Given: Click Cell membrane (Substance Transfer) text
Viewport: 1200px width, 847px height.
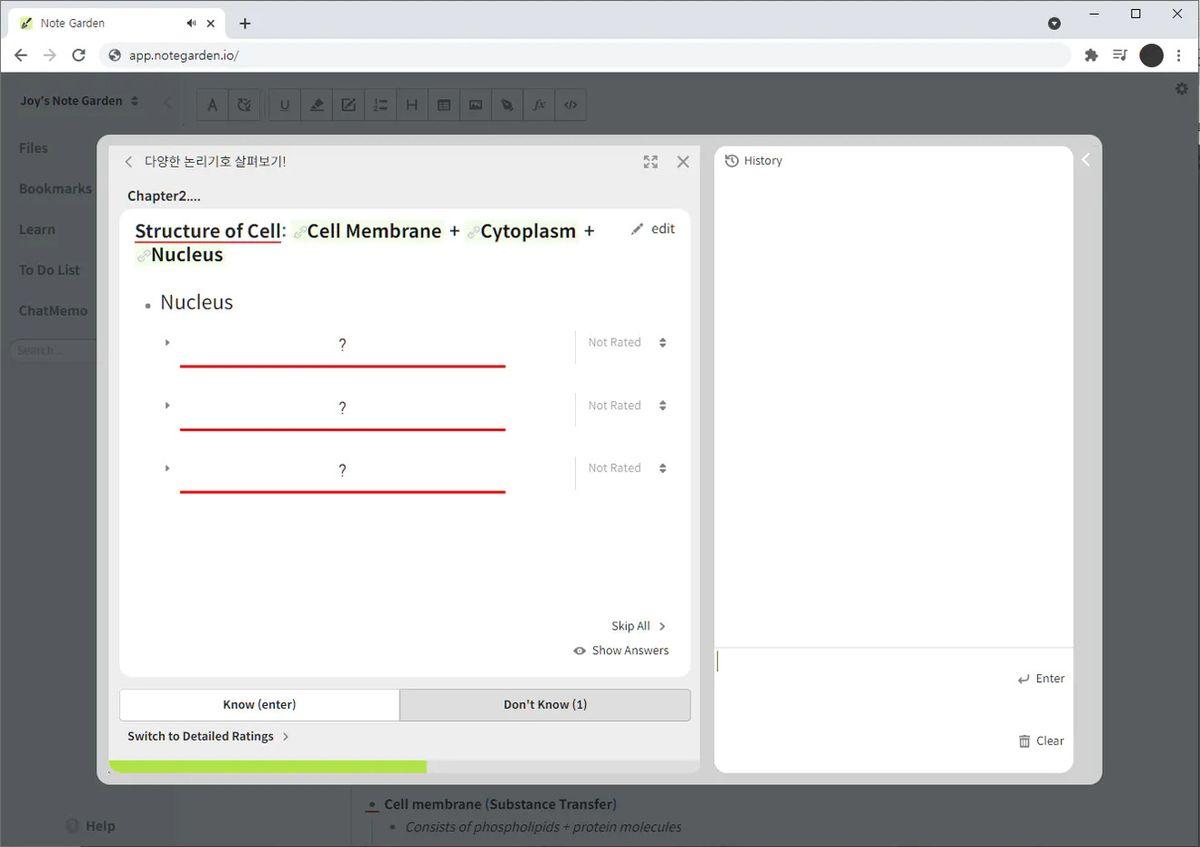Looking at the screenshot, I should [500, 804].
